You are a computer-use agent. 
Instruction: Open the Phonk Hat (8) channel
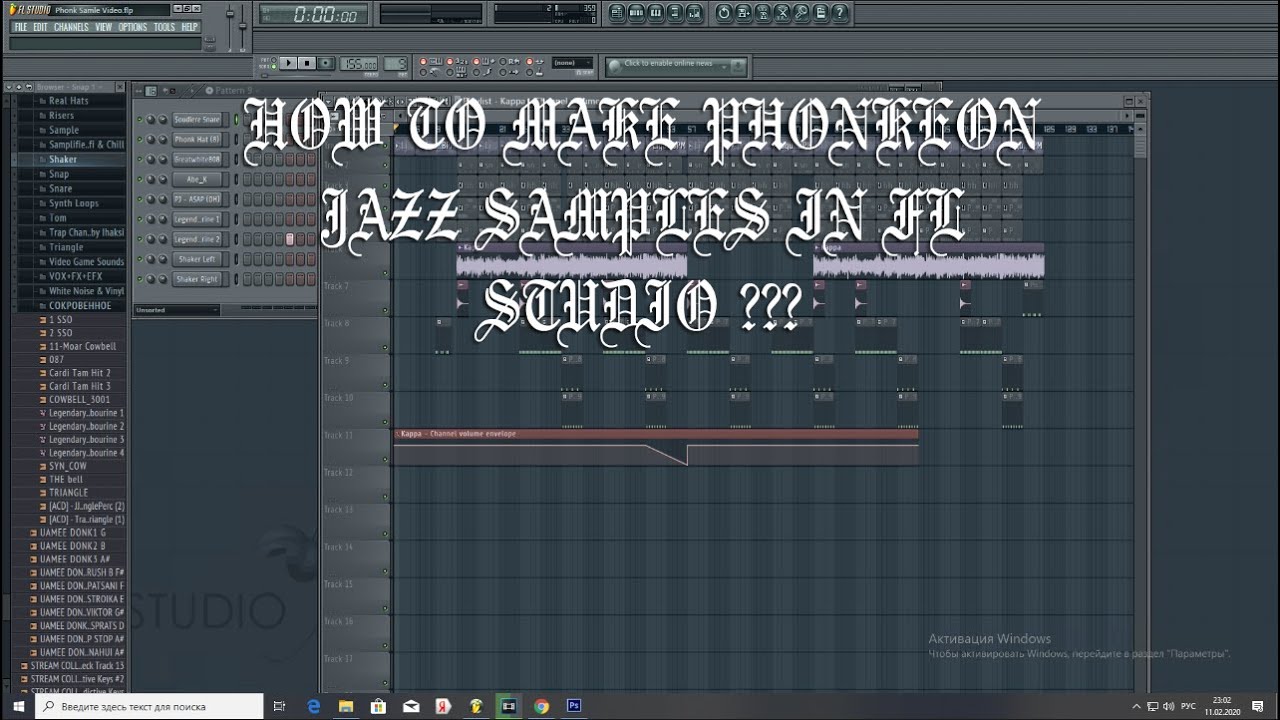tap(197, 139)
